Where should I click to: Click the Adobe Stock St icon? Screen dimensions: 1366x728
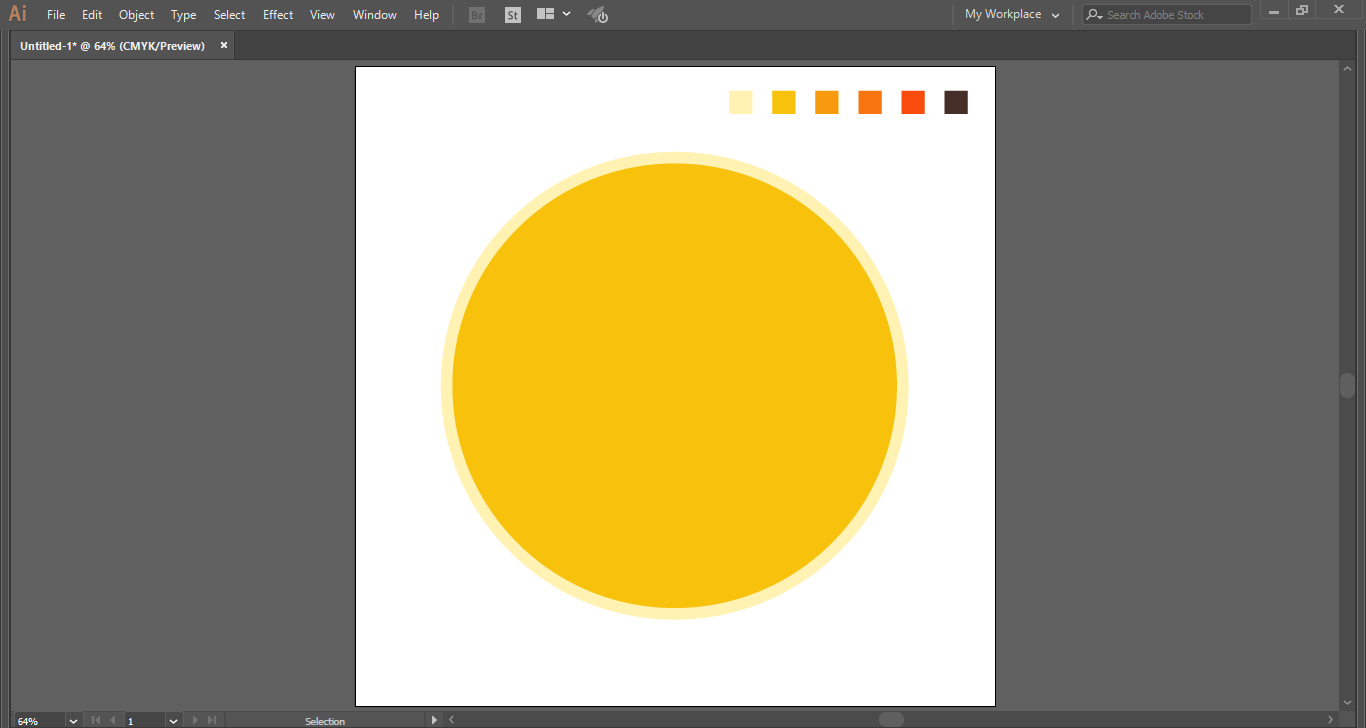[x=512, y=15]
